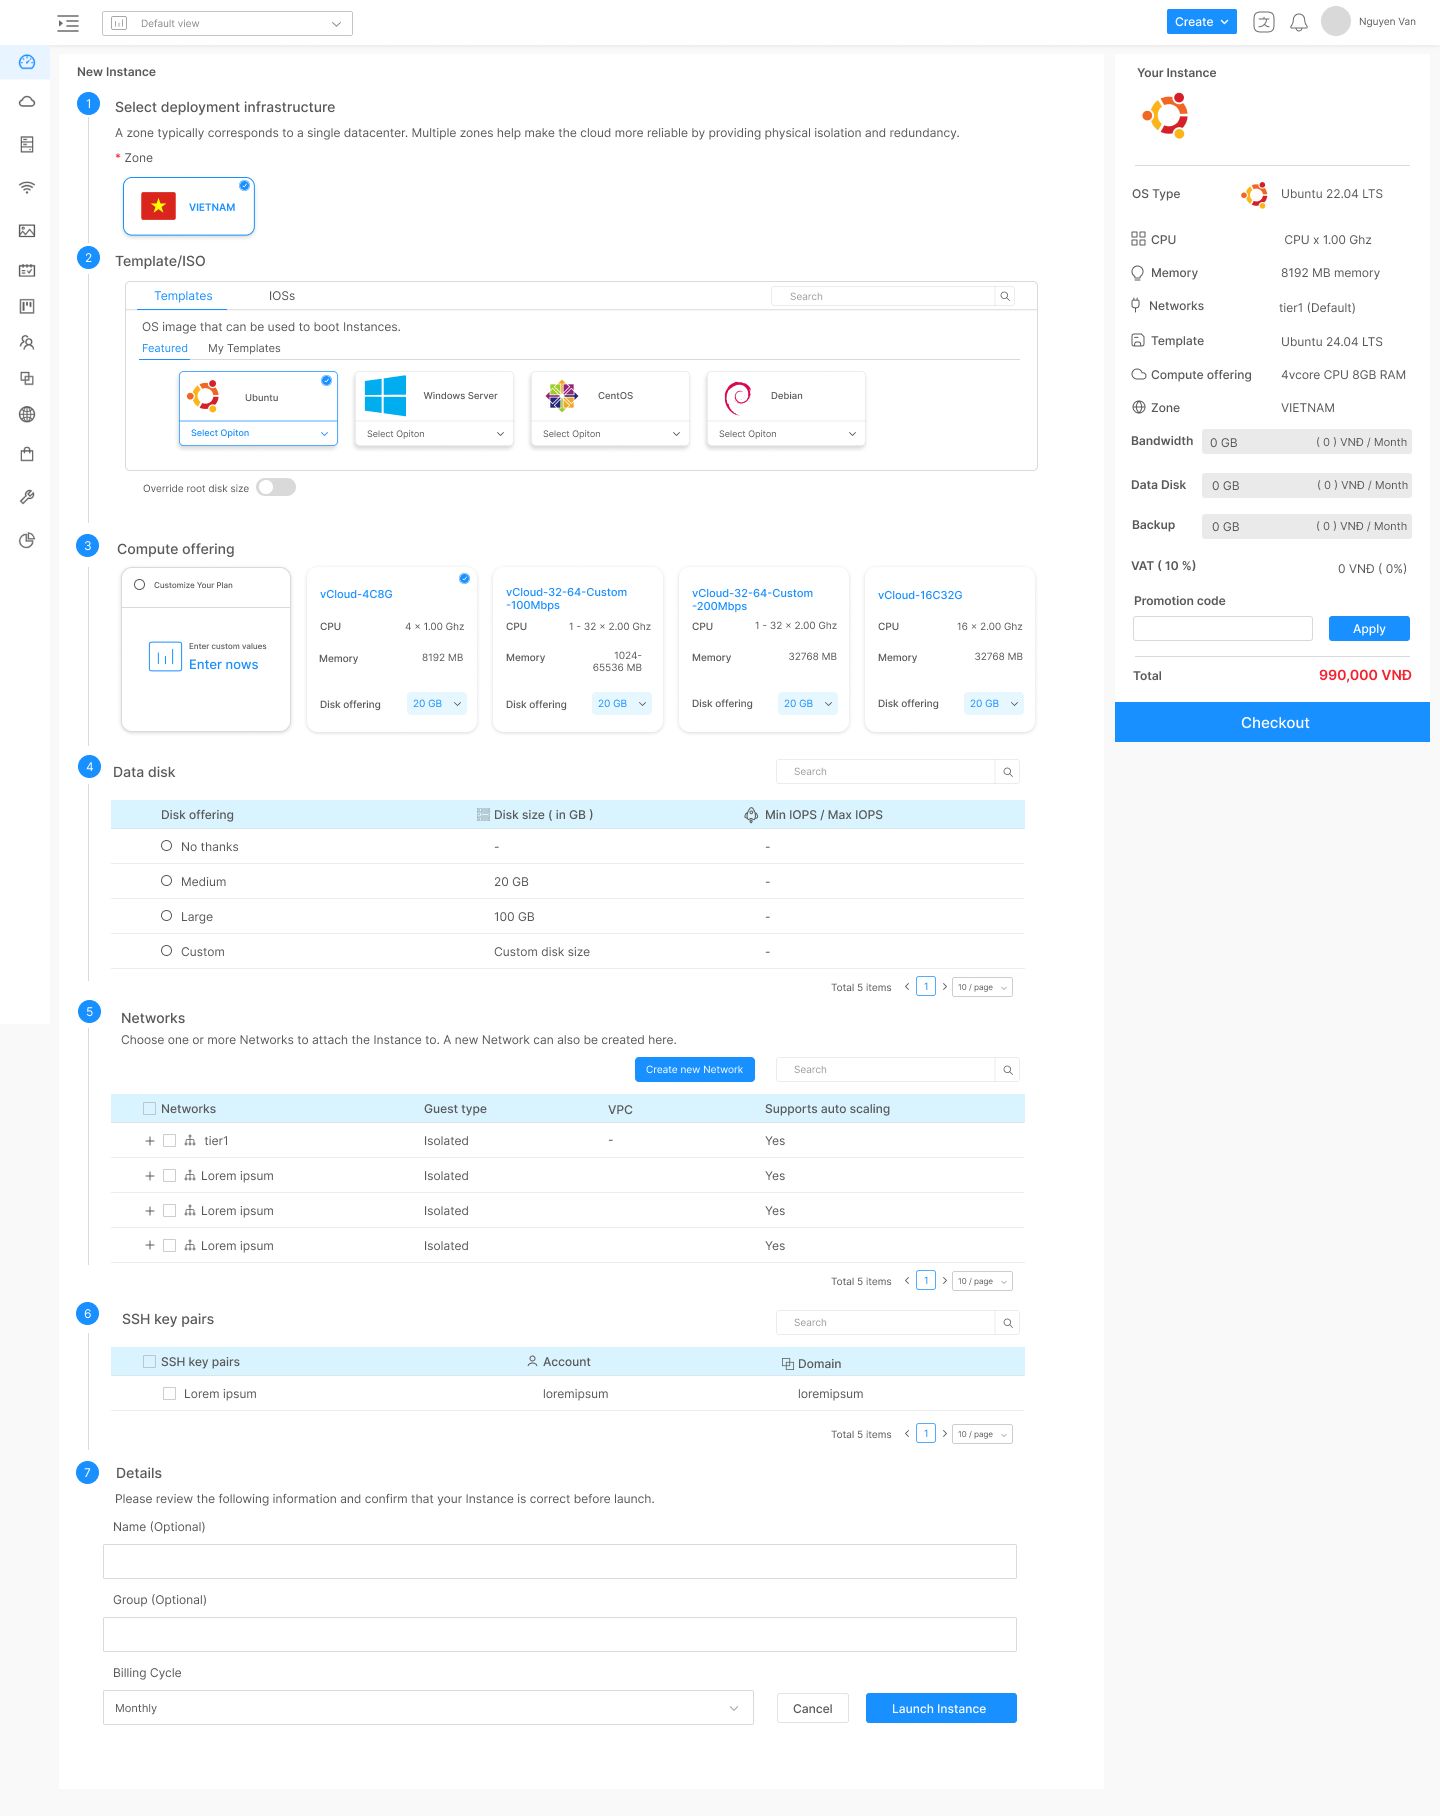Click the Create button in header
Screen dimensions: 1440x1816
coord(1202,22)
